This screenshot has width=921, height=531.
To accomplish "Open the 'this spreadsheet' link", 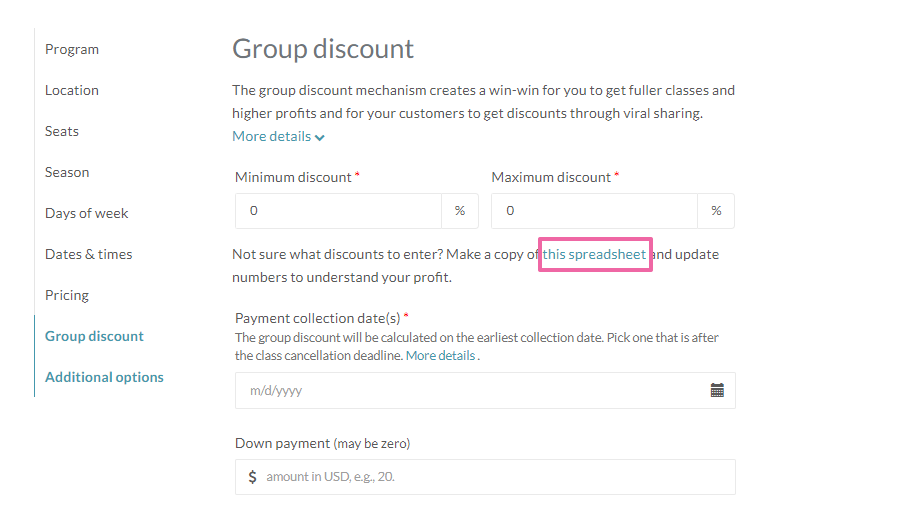I will [594, 254].
